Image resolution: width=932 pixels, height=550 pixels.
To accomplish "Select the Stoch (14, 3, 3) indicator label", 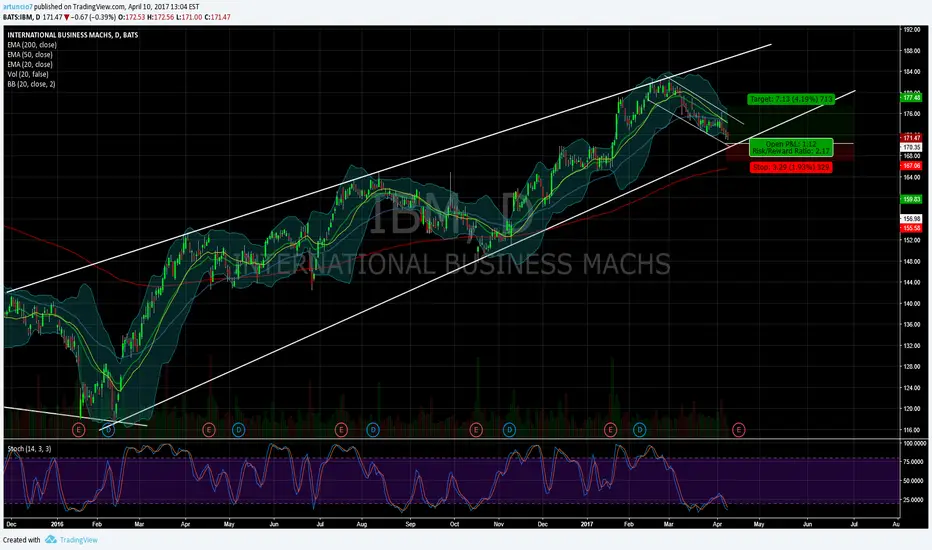I will click(x=29, y=449).
